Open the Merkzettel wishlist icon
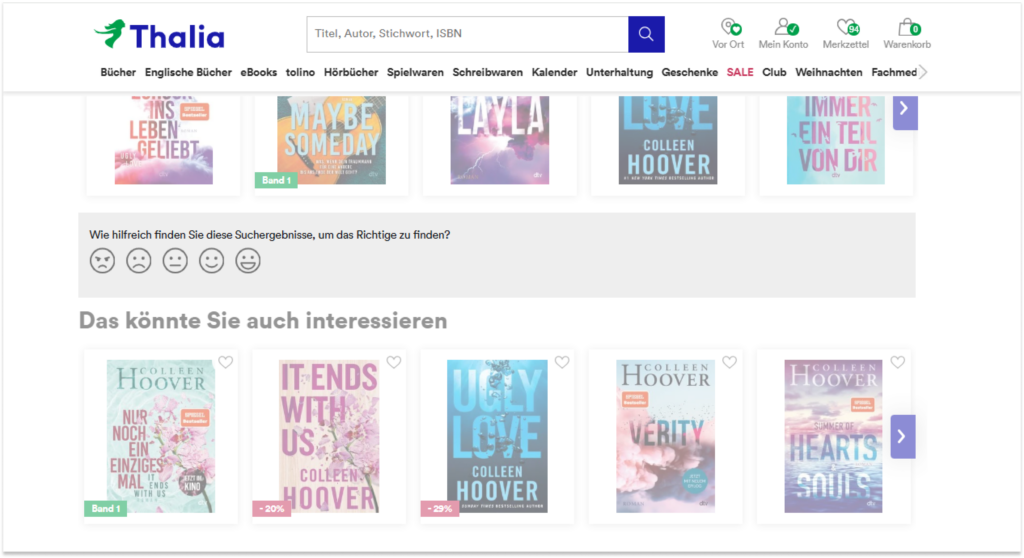Viewport: 1024px width, 558px height. click(x=846, y=34)
